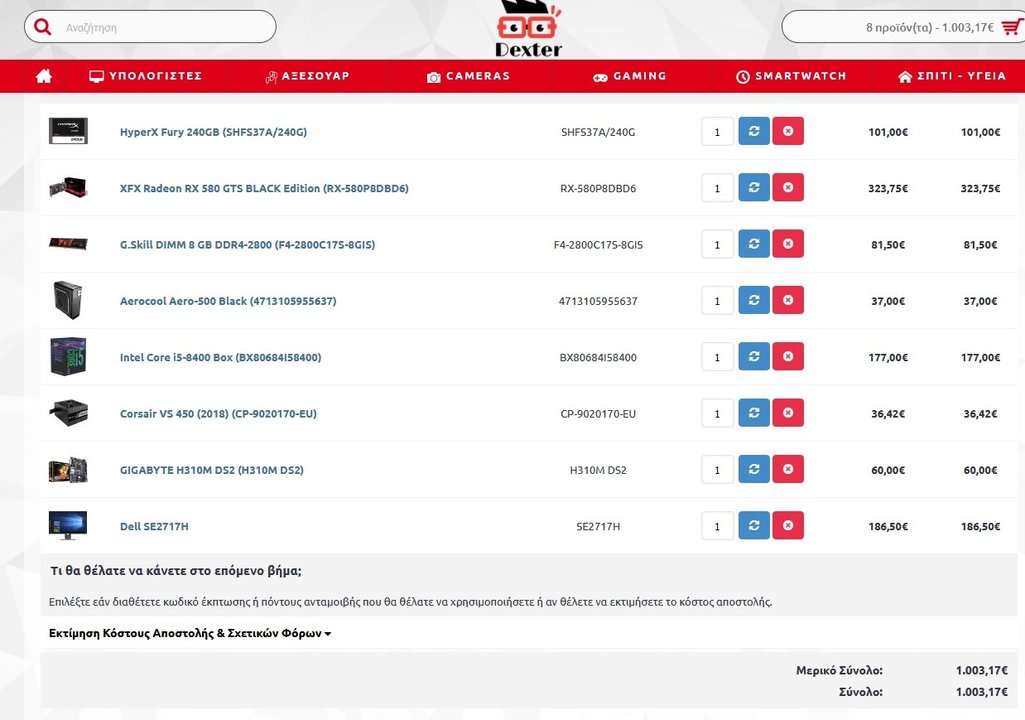Click the G.Skill RAM thumbnail

point(68,243)
